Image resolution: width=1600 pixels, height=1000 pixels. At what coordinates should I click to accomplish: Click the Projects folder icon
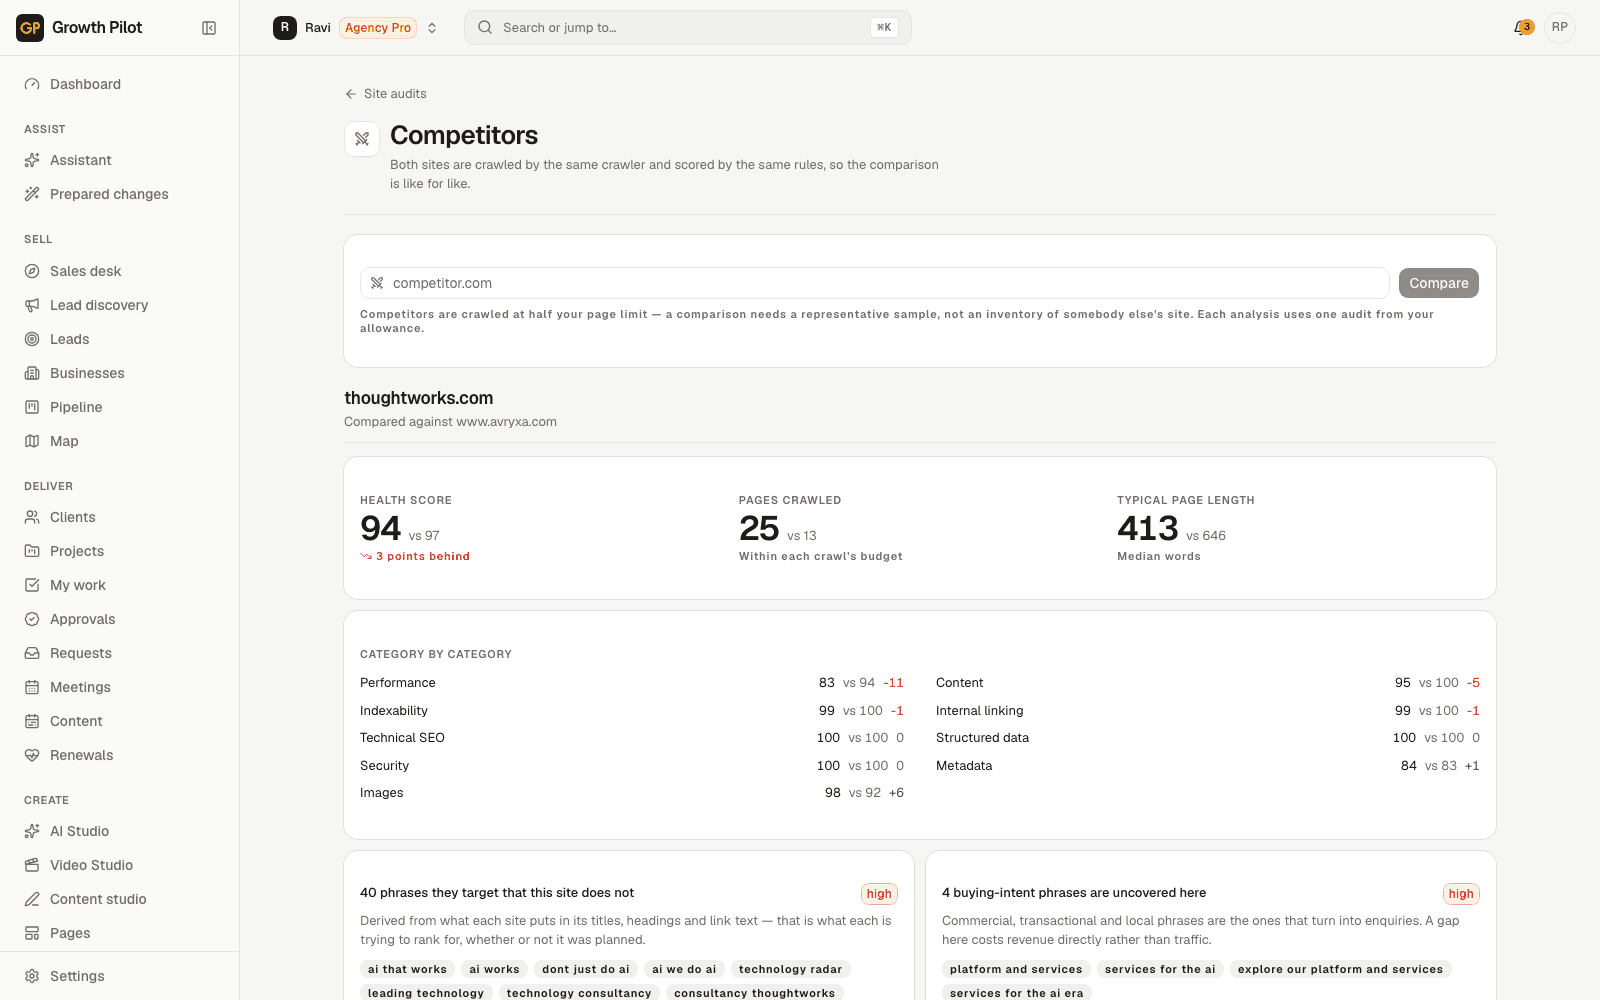pos(32,551)
